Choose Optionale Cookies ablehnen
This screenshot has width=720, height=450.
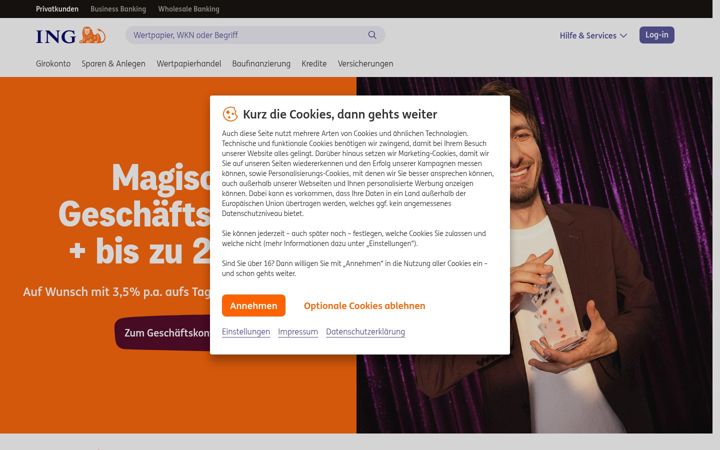pos(365,306)
